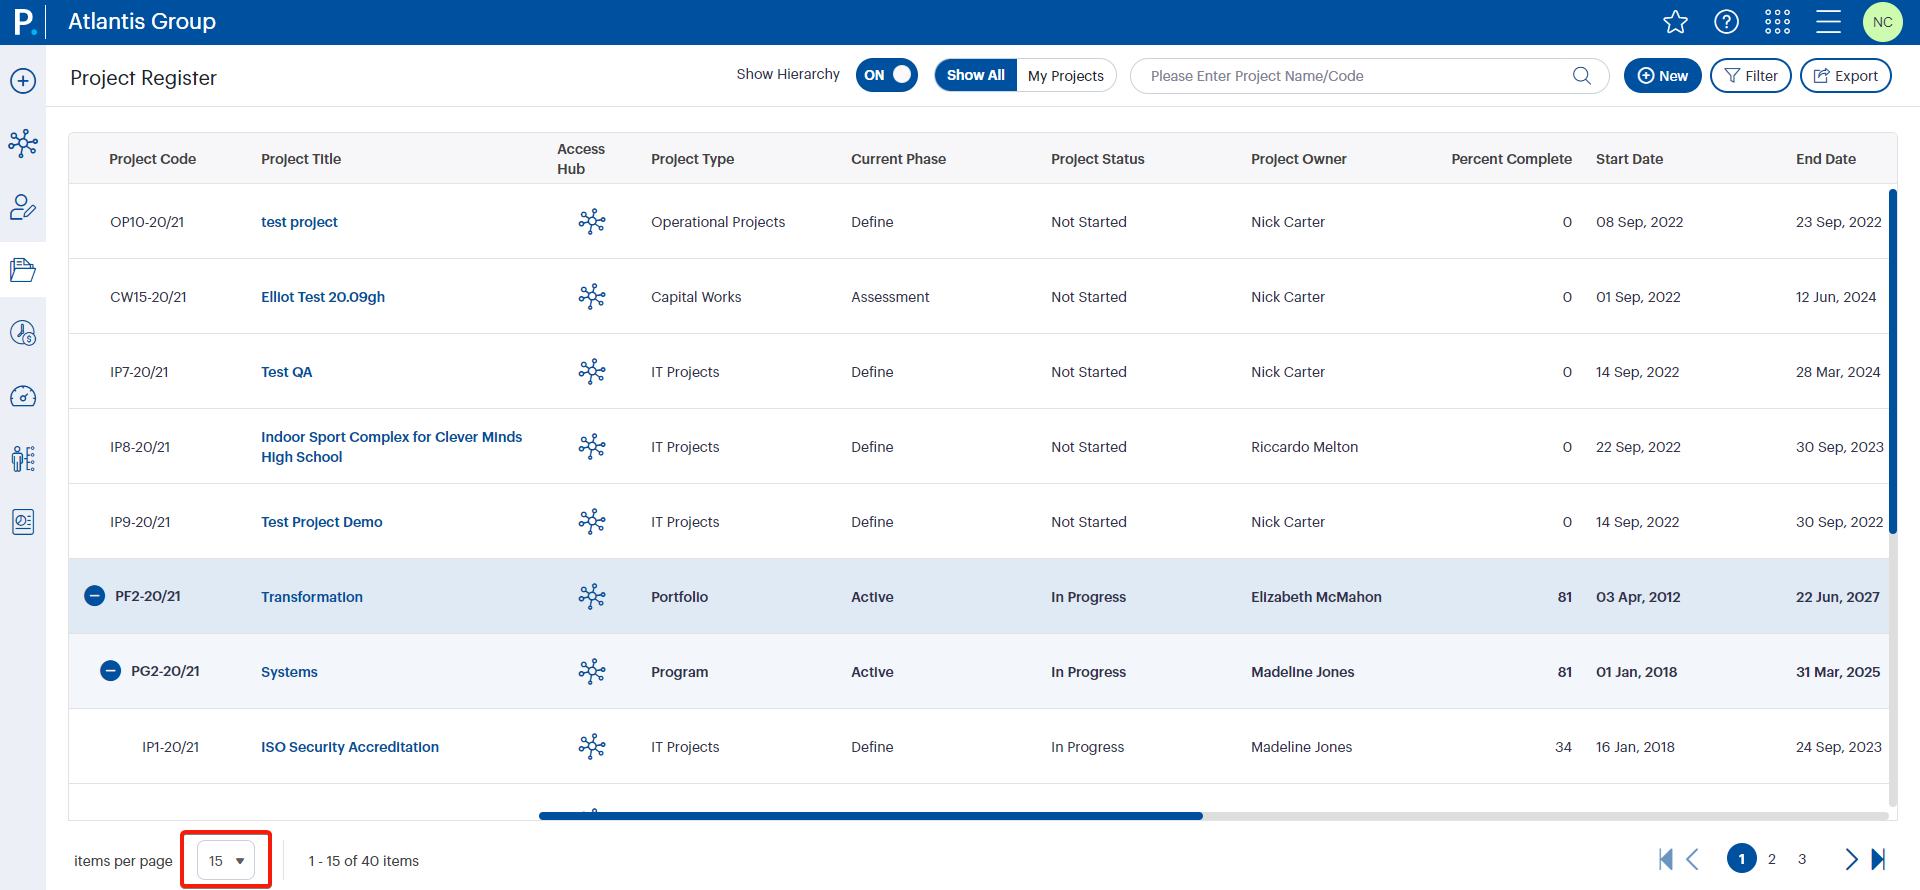Sort by Project Title column header
This screenshot has width=1920, height=890.
tap(301, 159)
